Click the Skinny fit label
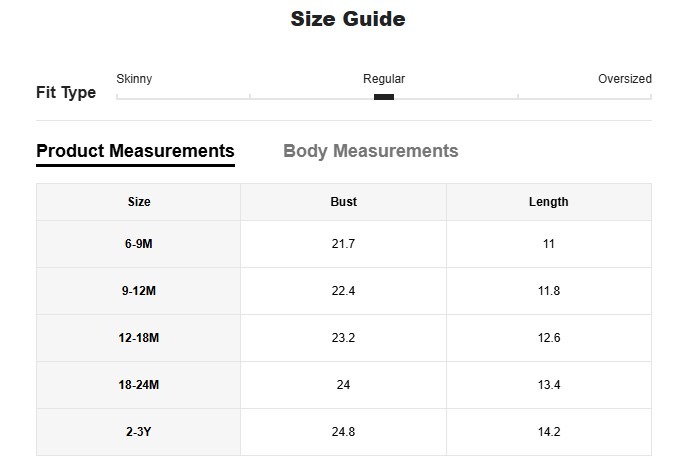 tap(134, 79)
